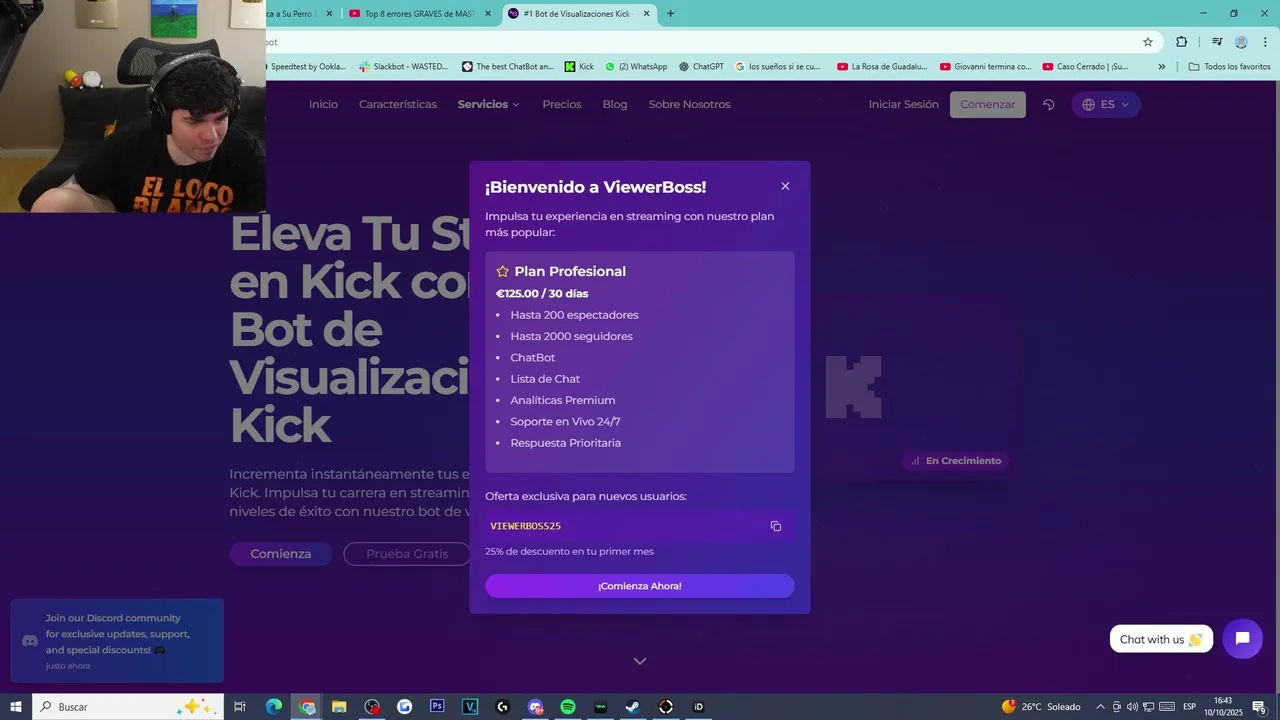Open Task View in the taskbar
Image resolution: width=1280 pixels, height=720 pixels.
(240, 707)
